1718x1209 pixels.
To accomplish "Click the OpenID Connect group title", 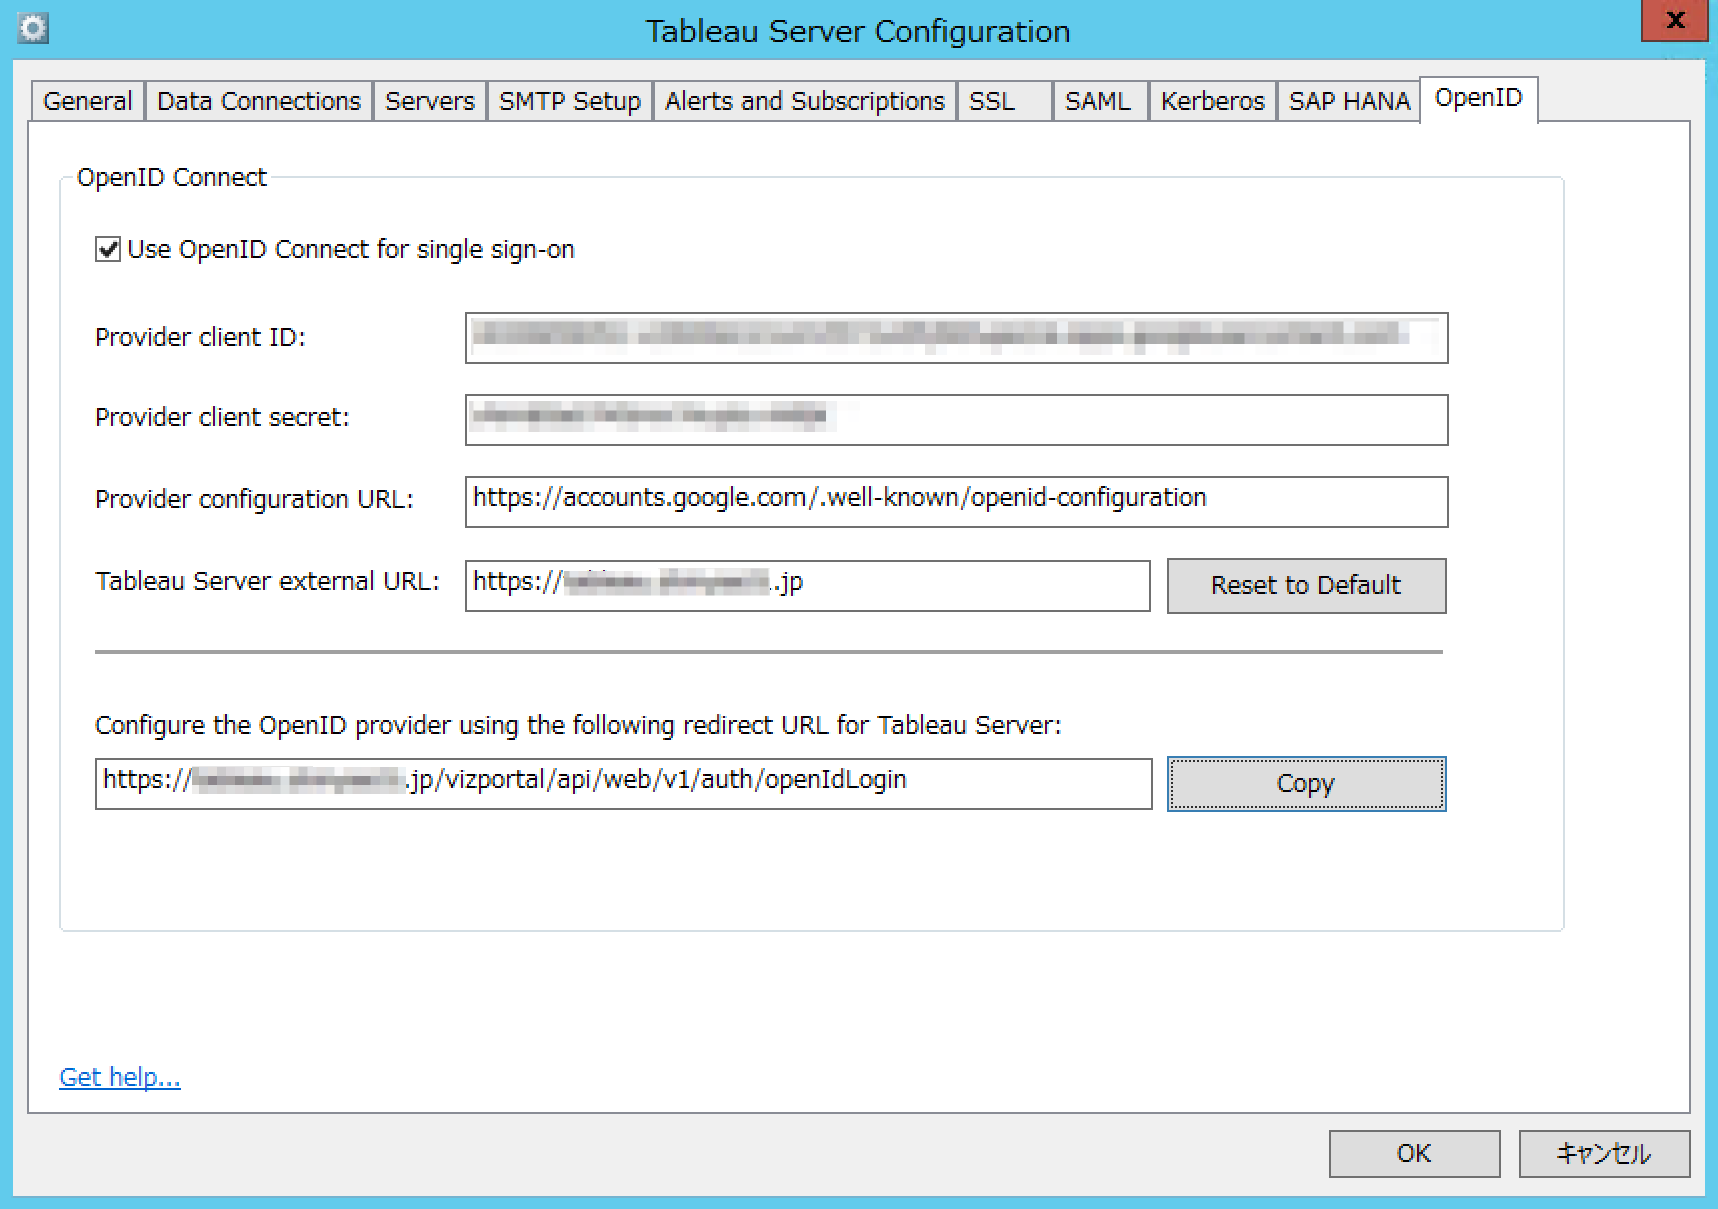I will [x=172, y=178].
